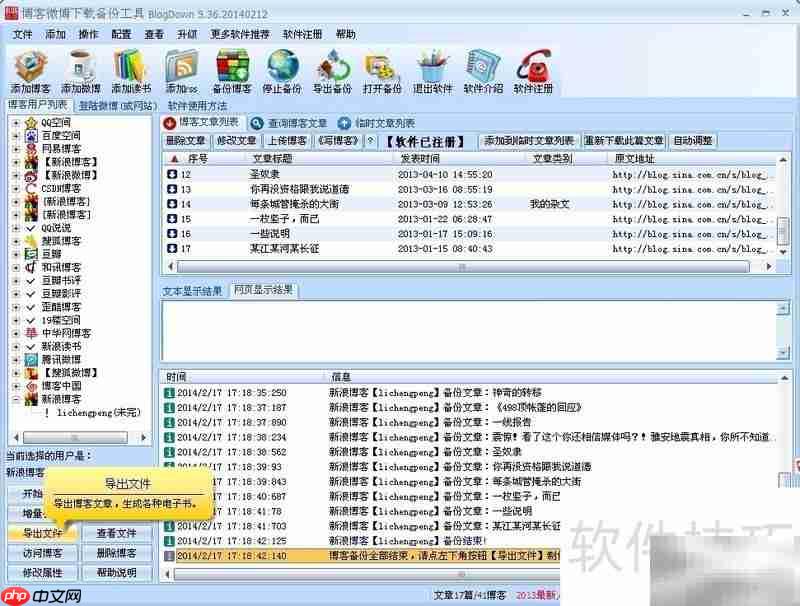The width and height of the screenshot is (800, 606).
Task: Expand the 豆瓣书评 tree node
Action: point(16,281)
